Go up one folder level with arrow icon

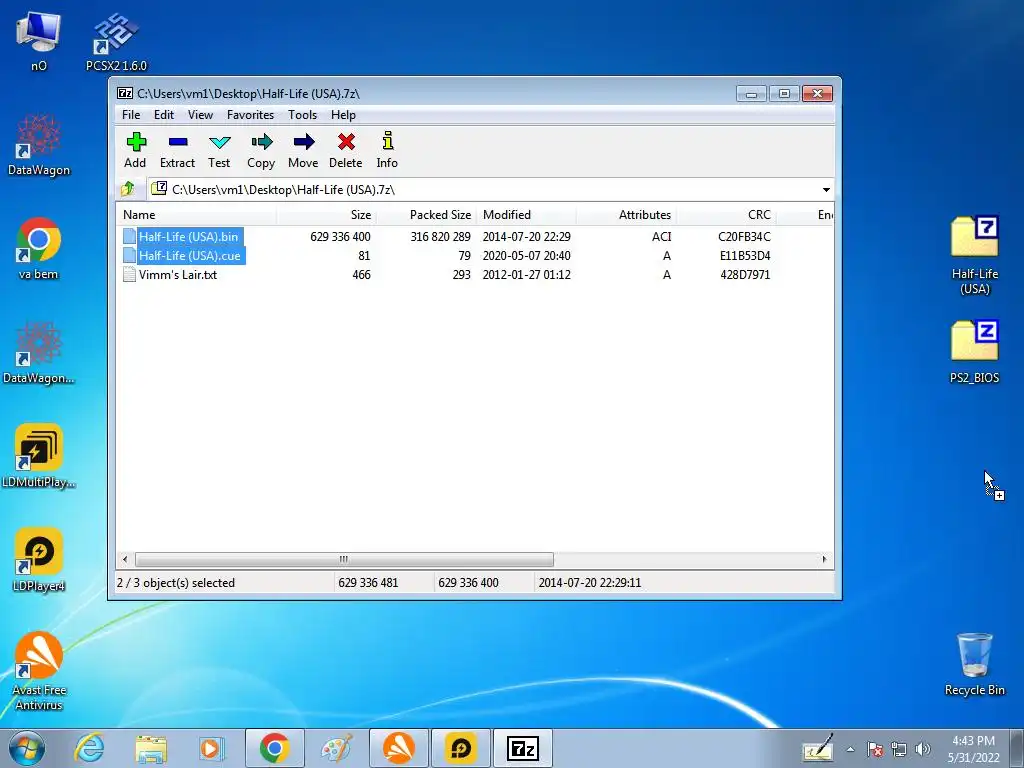pos(127,189)
